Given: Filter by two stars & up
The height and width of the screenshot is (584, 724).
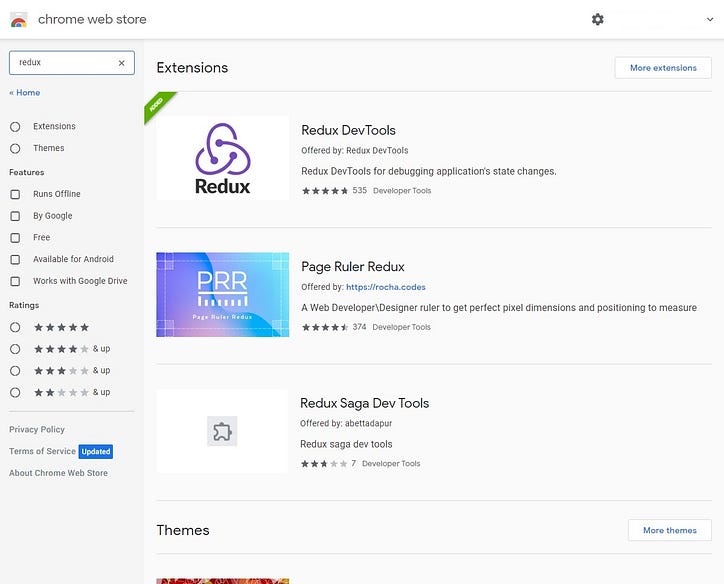Looking at the screenshot, I should pos(15,392).
